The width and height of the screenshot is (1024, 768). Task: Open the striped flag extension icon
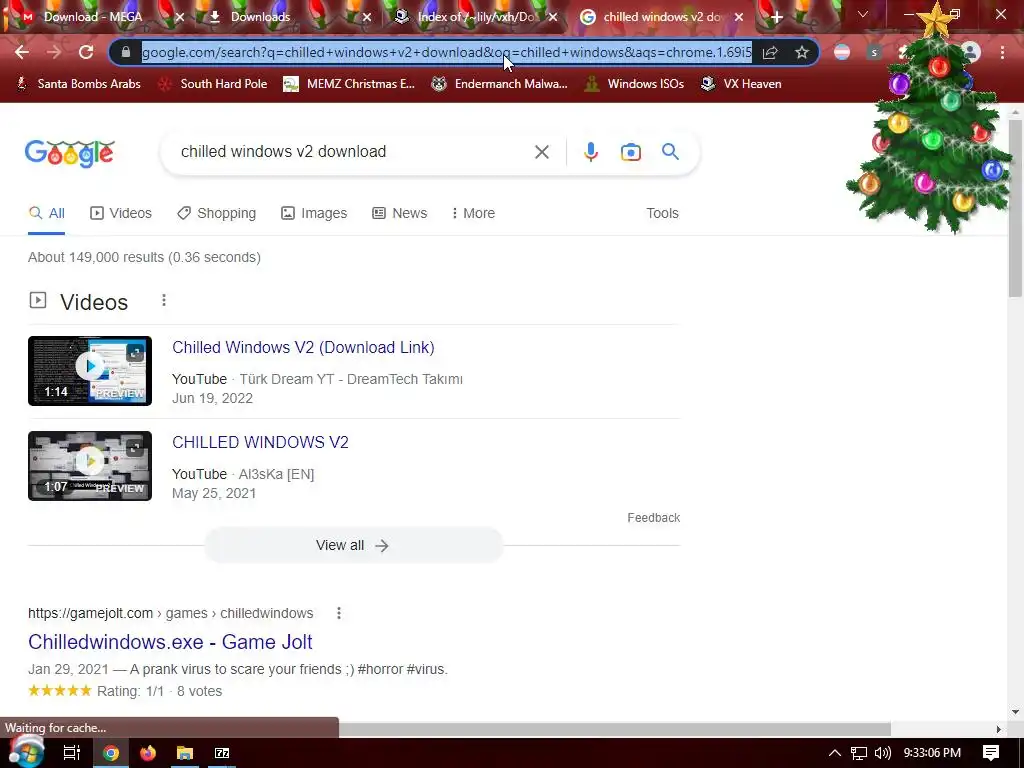[x=842, y=52]
